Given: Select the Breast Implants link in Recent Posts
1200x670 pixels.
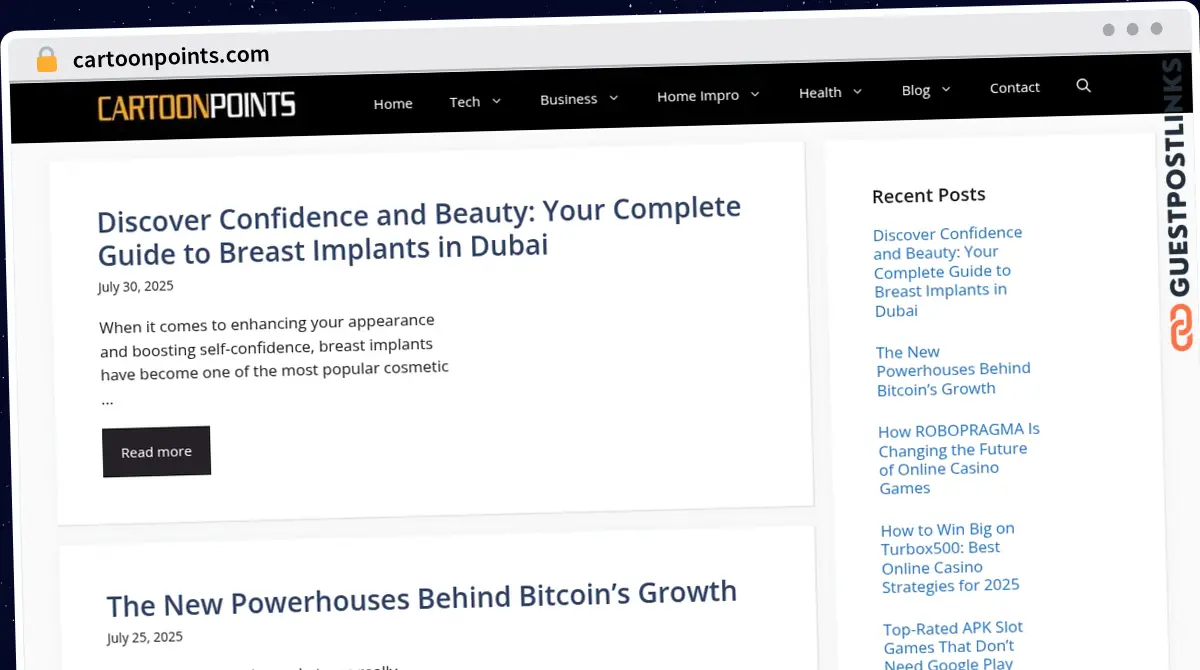Looking at the screenshot, I should click(946, 271).
